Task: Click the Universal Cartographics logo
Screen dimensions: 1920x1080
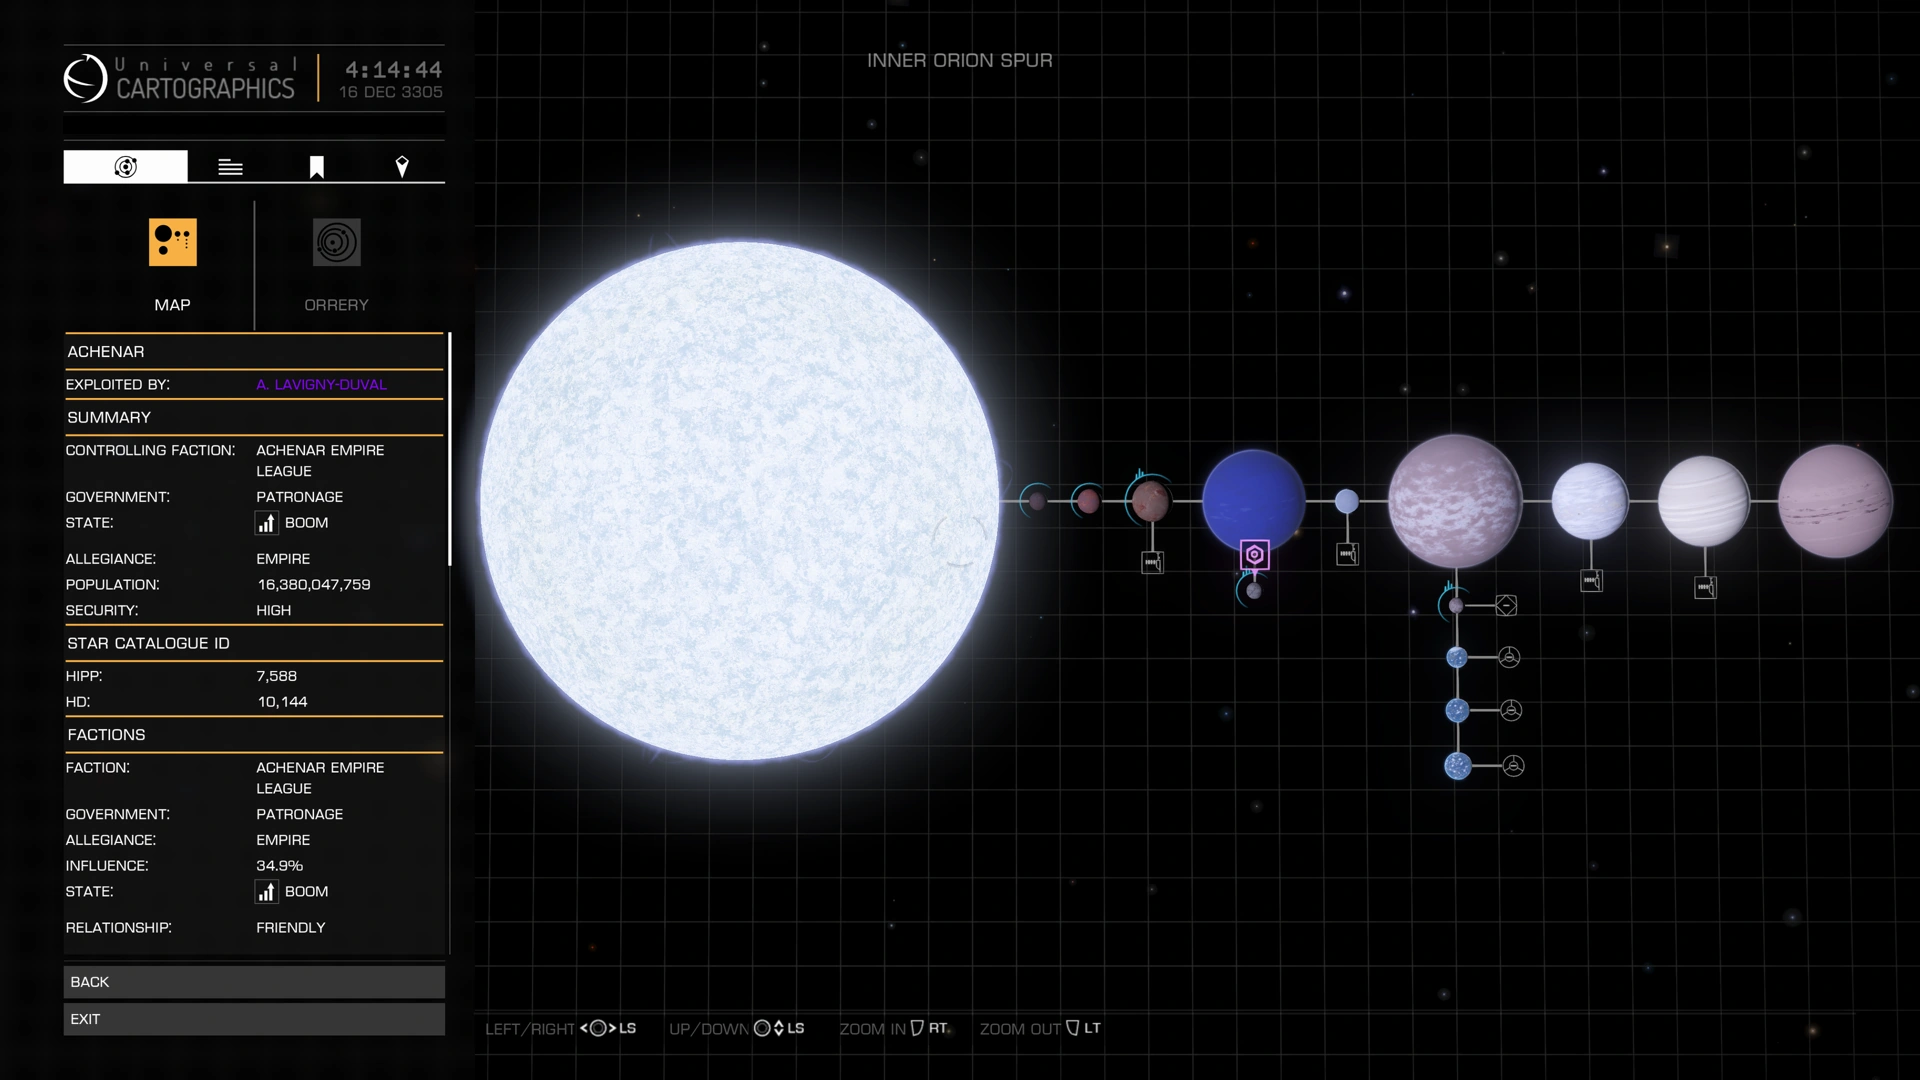Action: pos(86,78)
